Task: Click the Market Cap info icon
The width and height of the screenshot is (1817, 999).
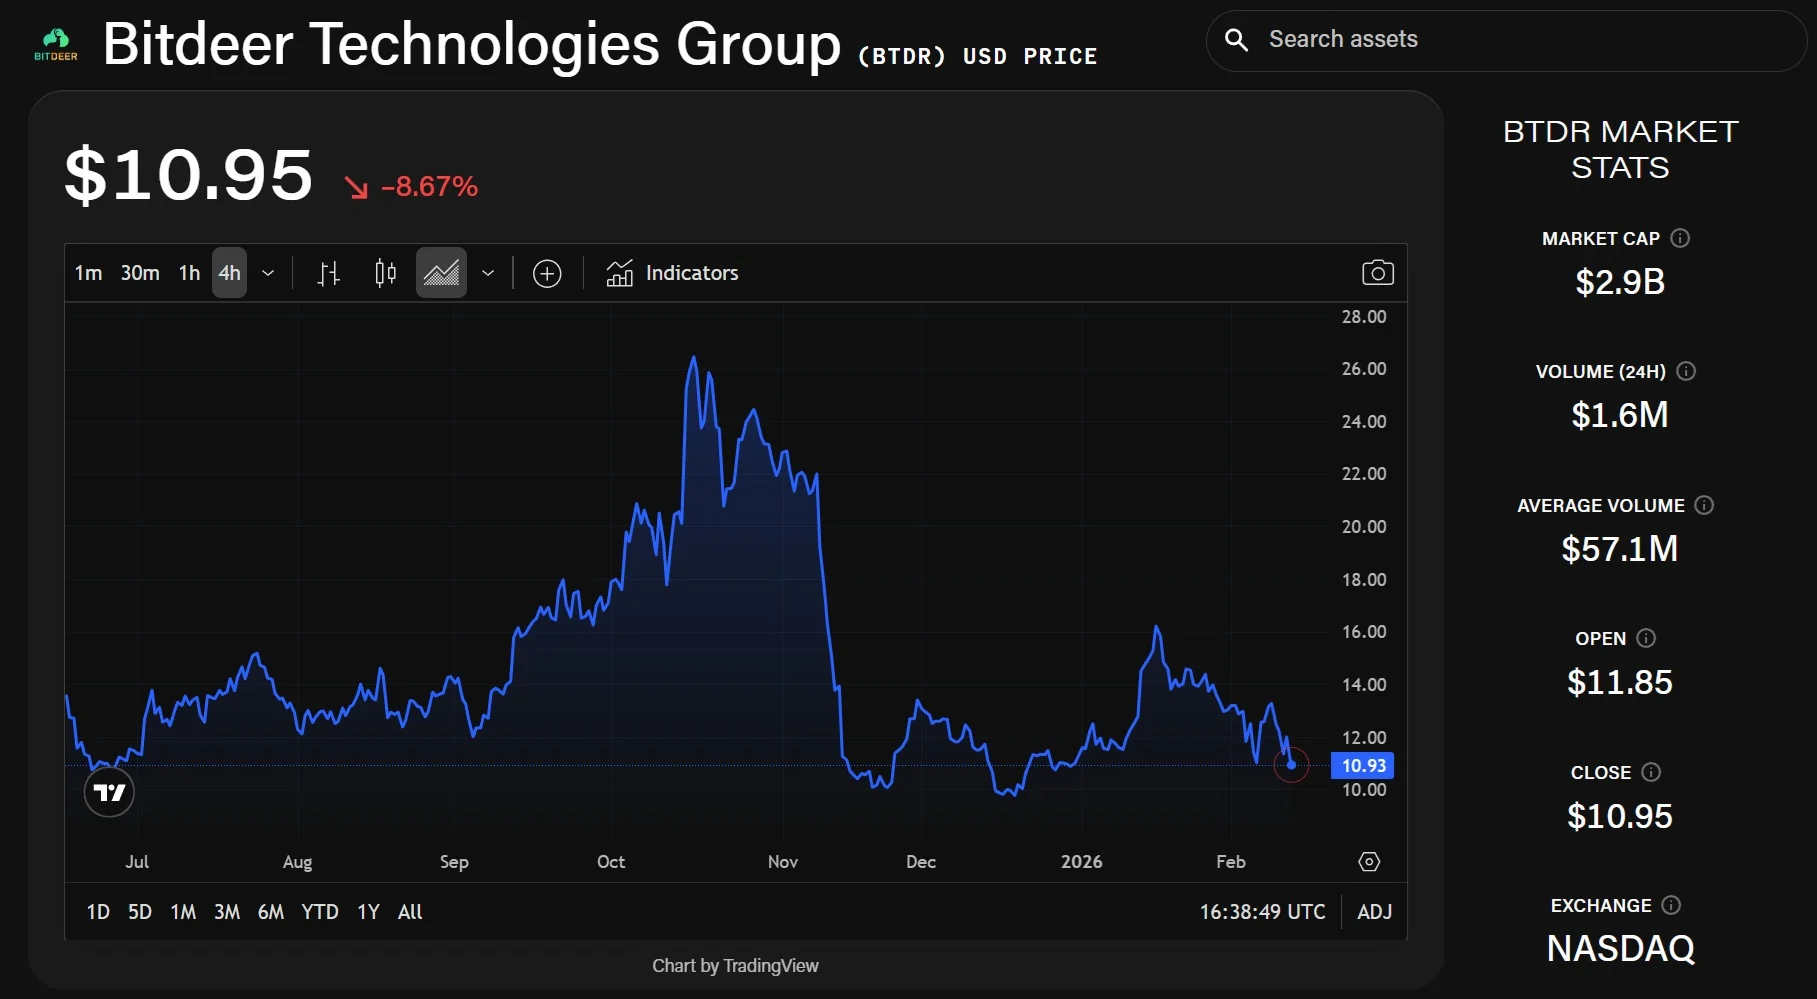Action: 1680,238
